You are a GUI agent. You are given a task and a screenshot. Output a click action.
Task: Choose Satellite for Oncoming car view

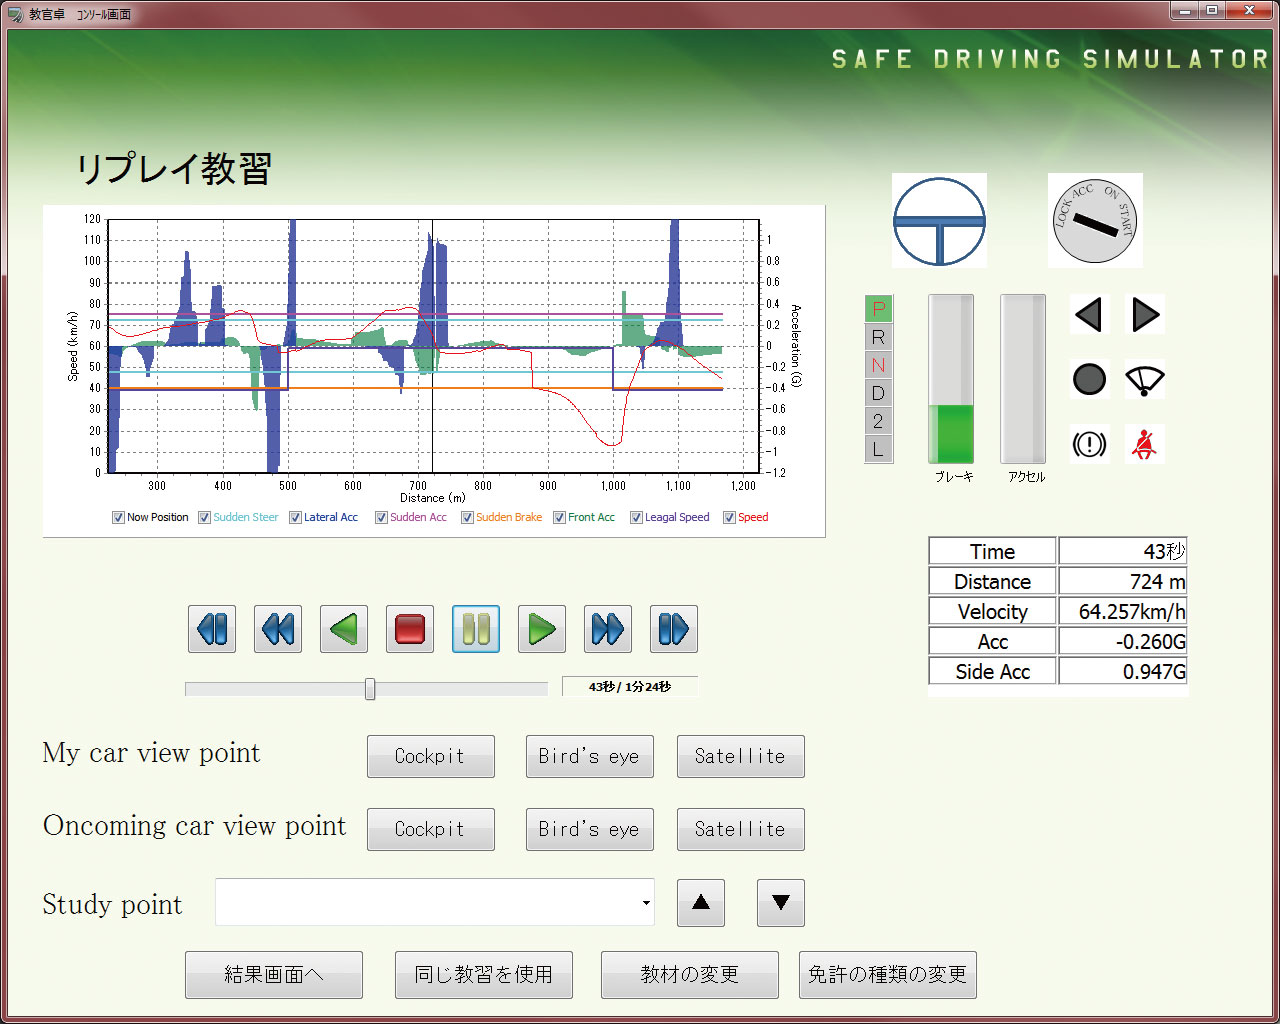tap(740, 829)
